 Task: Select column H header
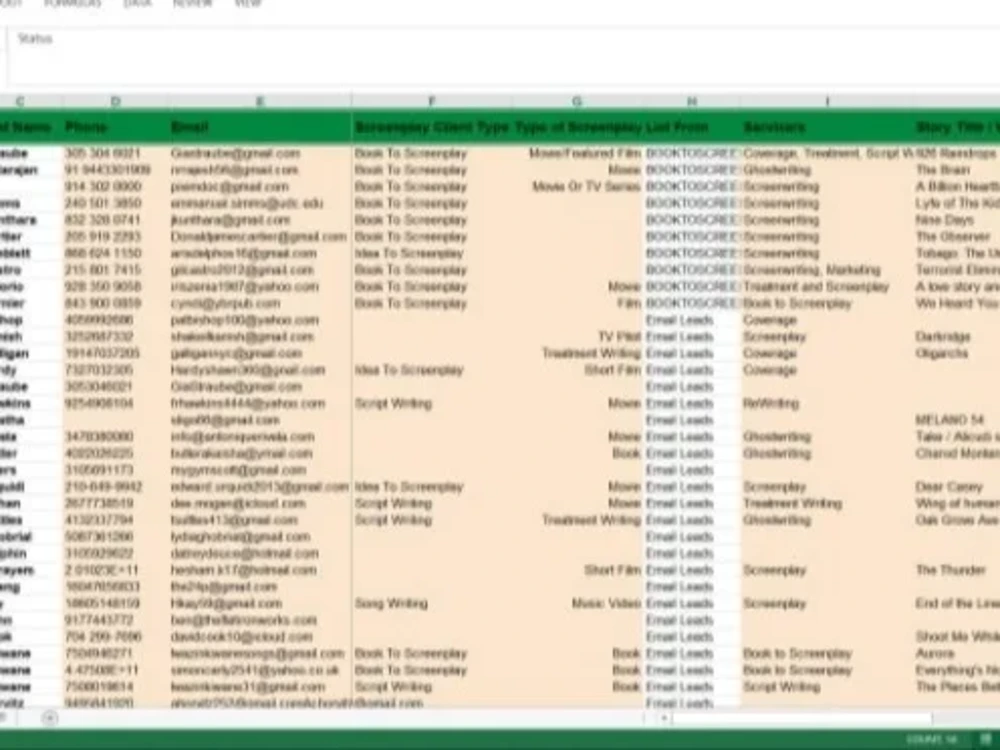[692, 101]
